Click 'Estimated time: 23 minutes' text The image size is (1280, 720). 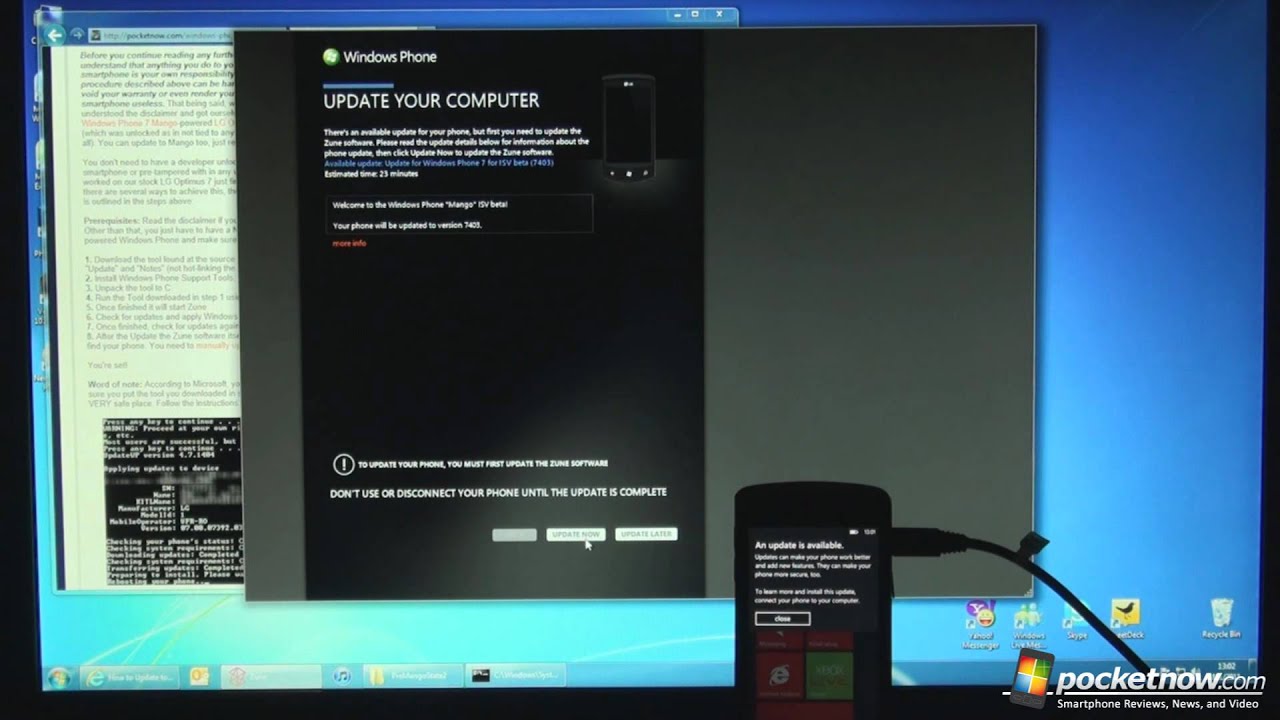pyautogui.click(x=371, y=174)
